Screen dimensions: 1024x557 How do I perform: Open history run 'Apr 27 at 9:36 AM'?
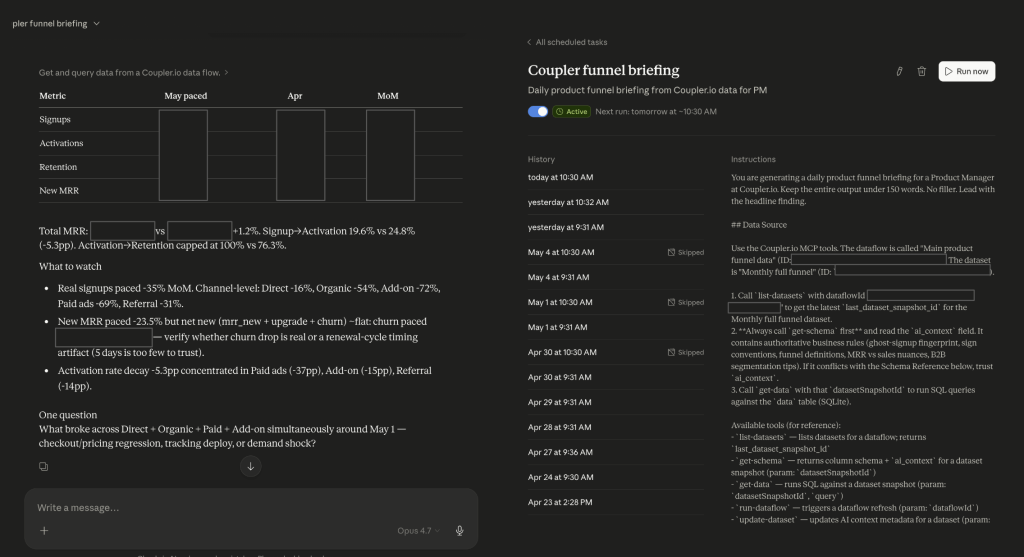(616, 452)
